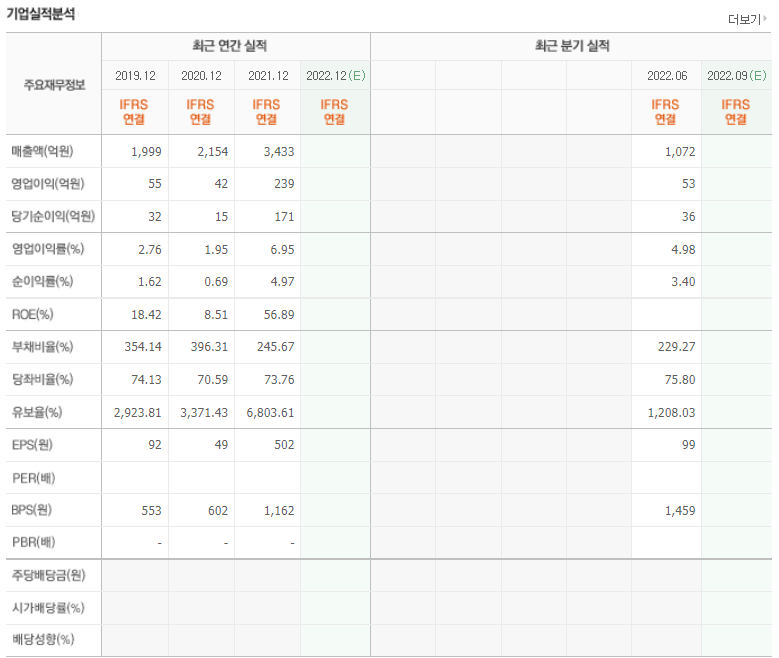Screen dimensions: 779x658
Task: Click the 최근 분기 실적 header
Action: click(572, 46)
